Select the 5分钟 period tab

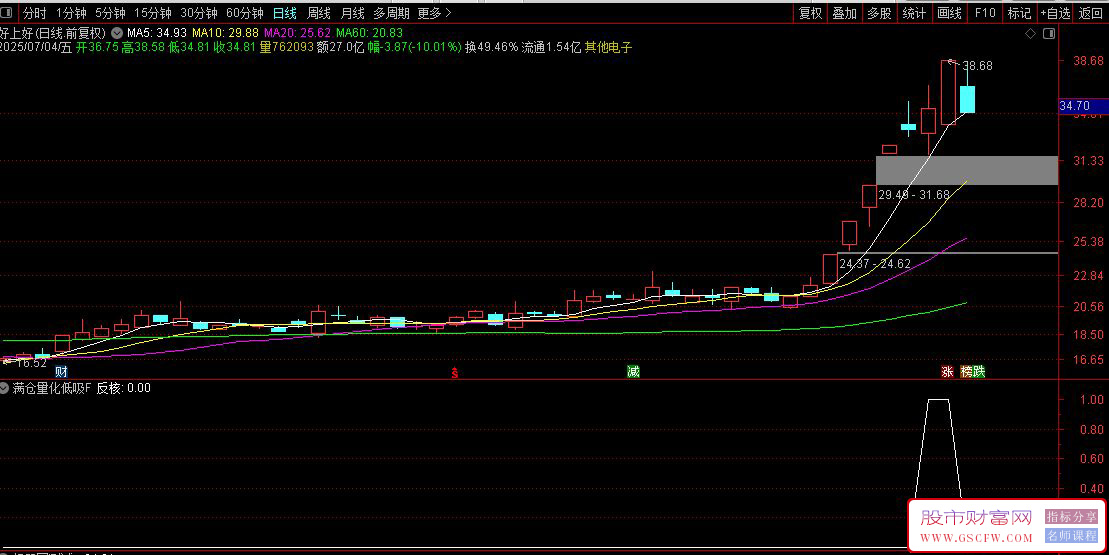[110, 13]
